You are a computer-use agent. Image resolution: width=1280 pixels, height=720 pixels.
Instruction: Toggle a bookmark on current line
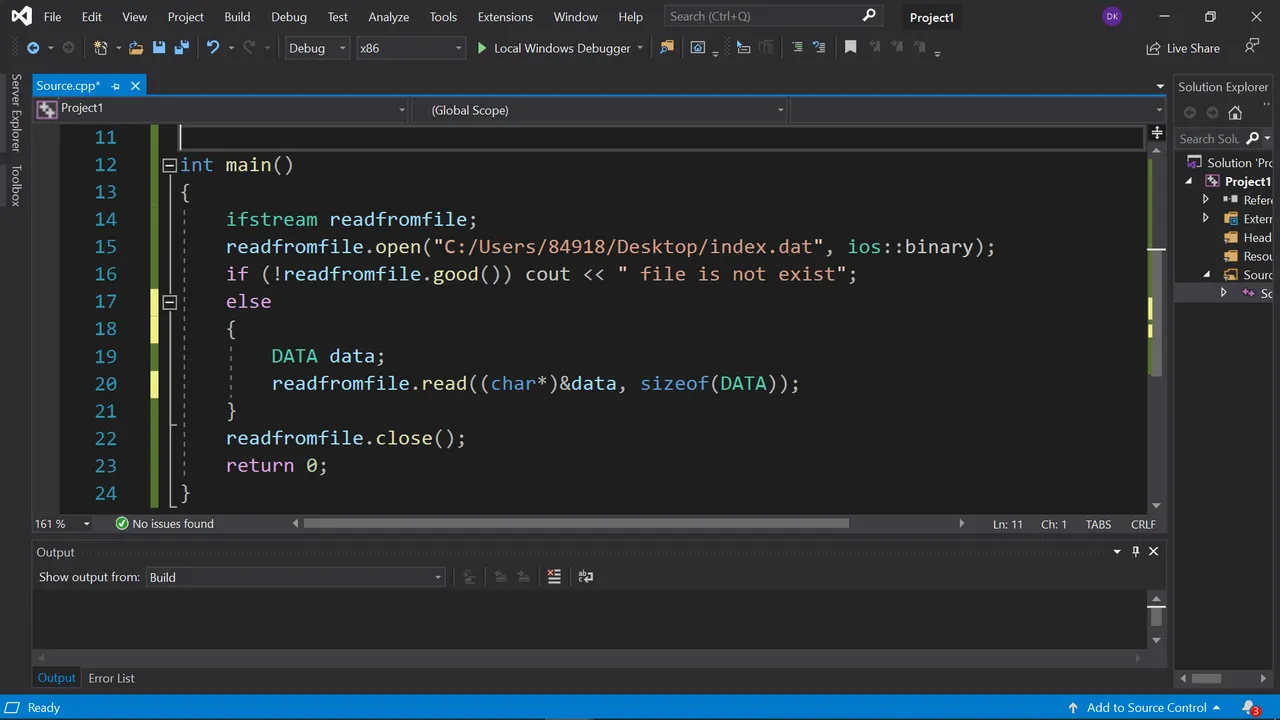[x=851, y=48]
